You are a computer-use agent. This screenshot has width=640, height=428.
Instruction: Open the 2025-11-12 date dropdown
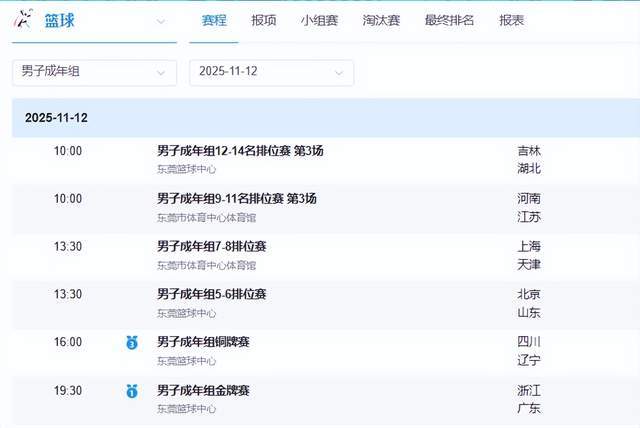pos(271,72)
